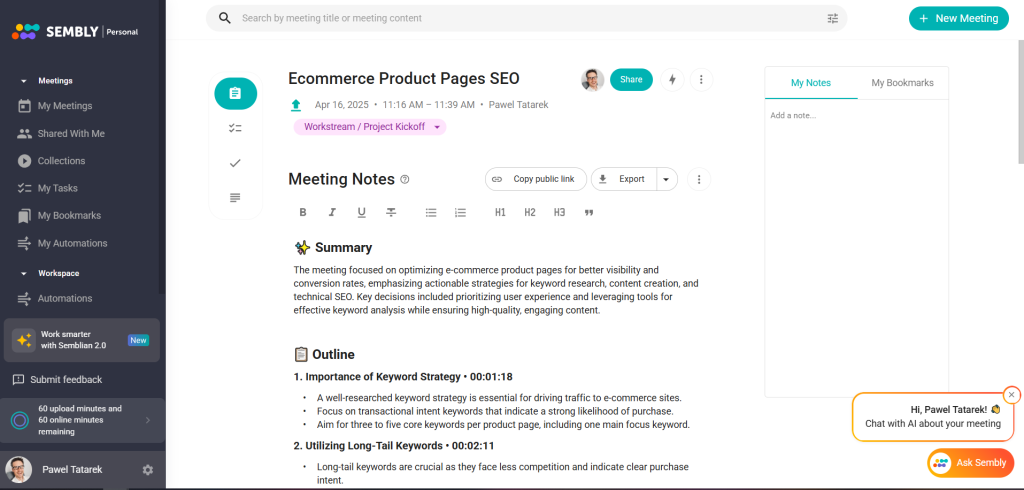The height and width of the screenshot is (490, 1024).
Task: Switch to the My Notes tab
Action: tap(810, 83)
